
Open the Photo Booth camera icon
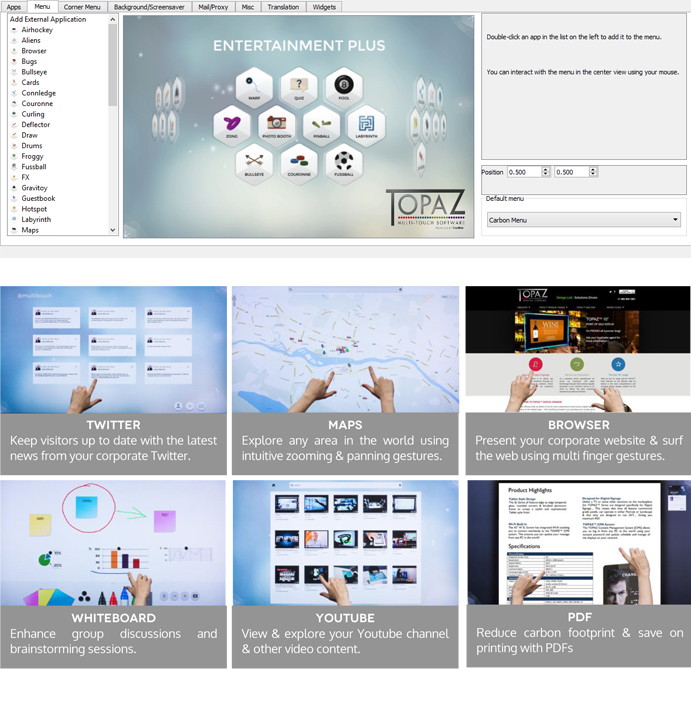[276, 124]
